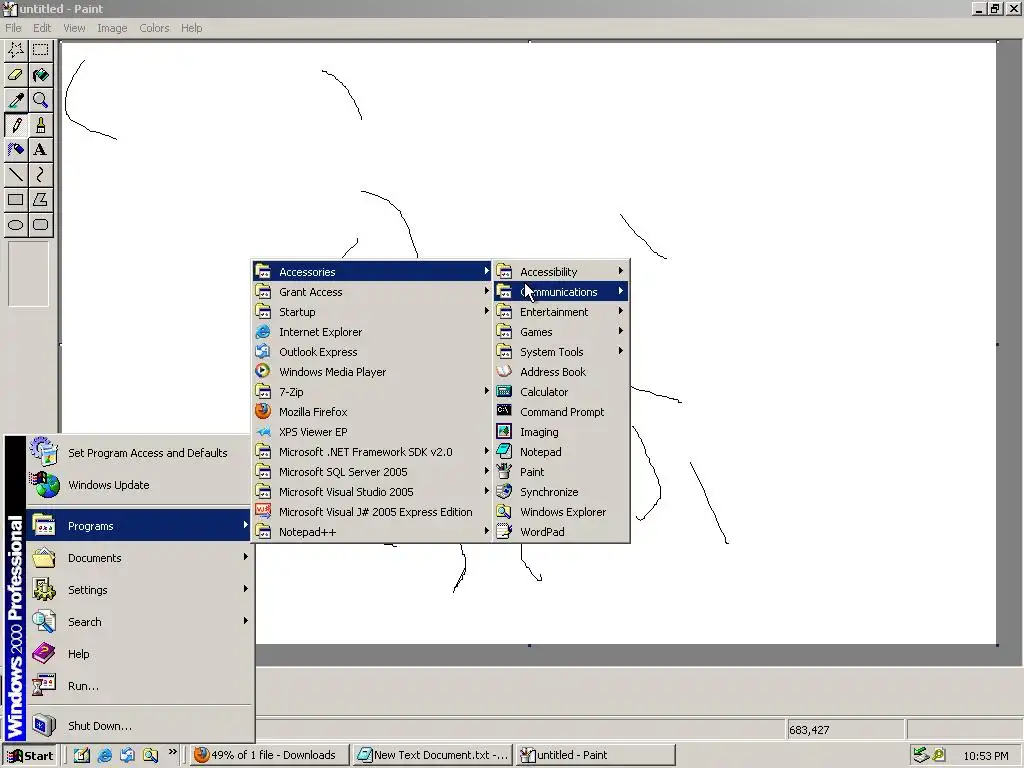The image size is (1024, 768).
Task: Switch to New Text Document.txt taskbar button
Action: coord(433,756)
